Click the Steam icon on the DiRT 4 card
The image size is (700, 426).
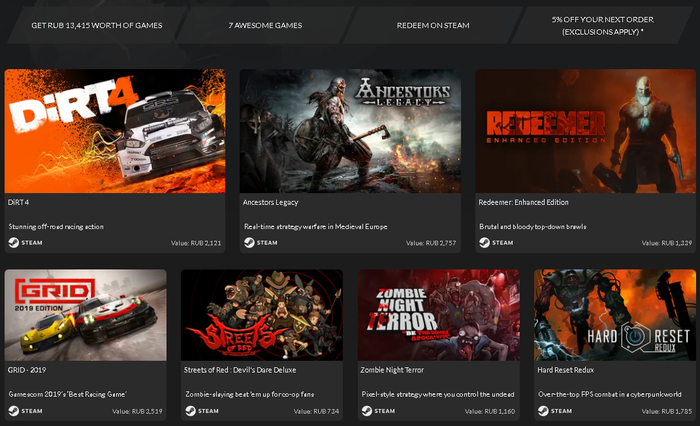tap(13, 242)
